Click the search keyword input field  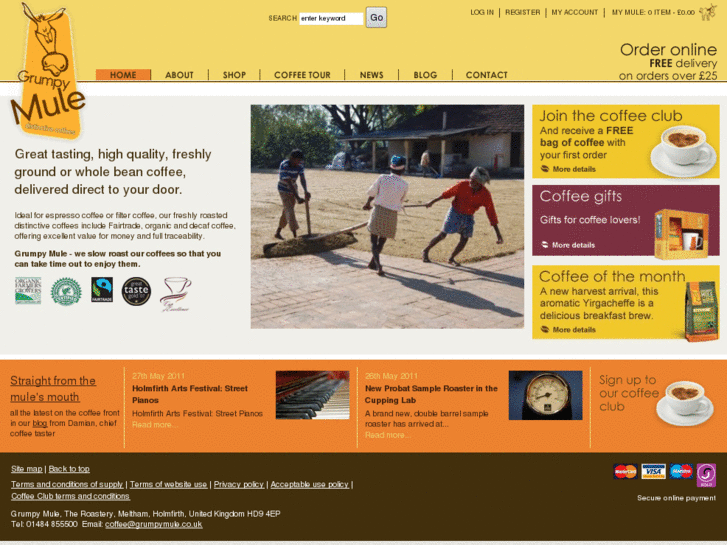point(331,18)
